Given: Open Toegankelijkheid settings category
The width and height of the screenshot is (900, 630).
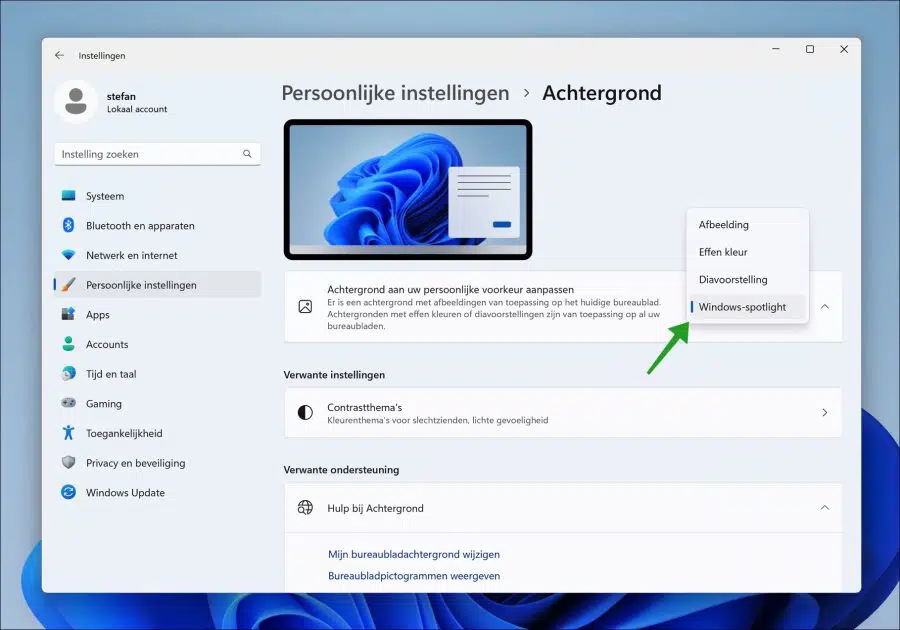Looking at the screenshot, I should (x=157, y=433).
